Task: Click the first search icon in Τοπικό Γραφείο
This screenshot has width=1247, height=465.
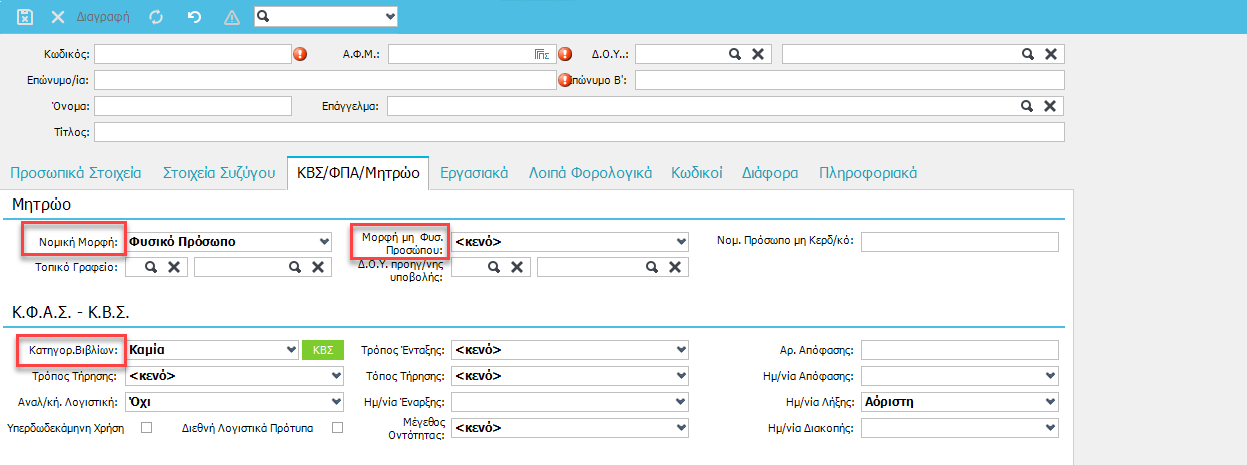Action: click(x=150, y=267)
